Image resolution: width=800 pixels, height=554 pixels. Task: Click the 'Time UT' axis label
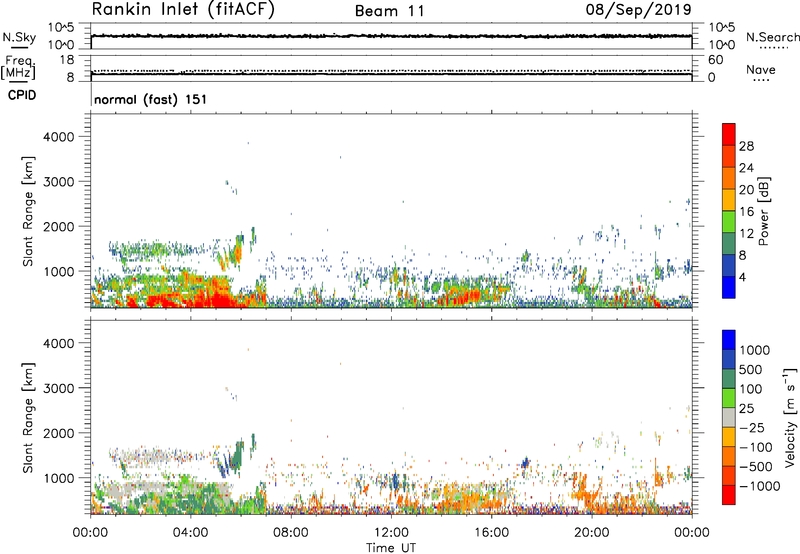point(391,548)
